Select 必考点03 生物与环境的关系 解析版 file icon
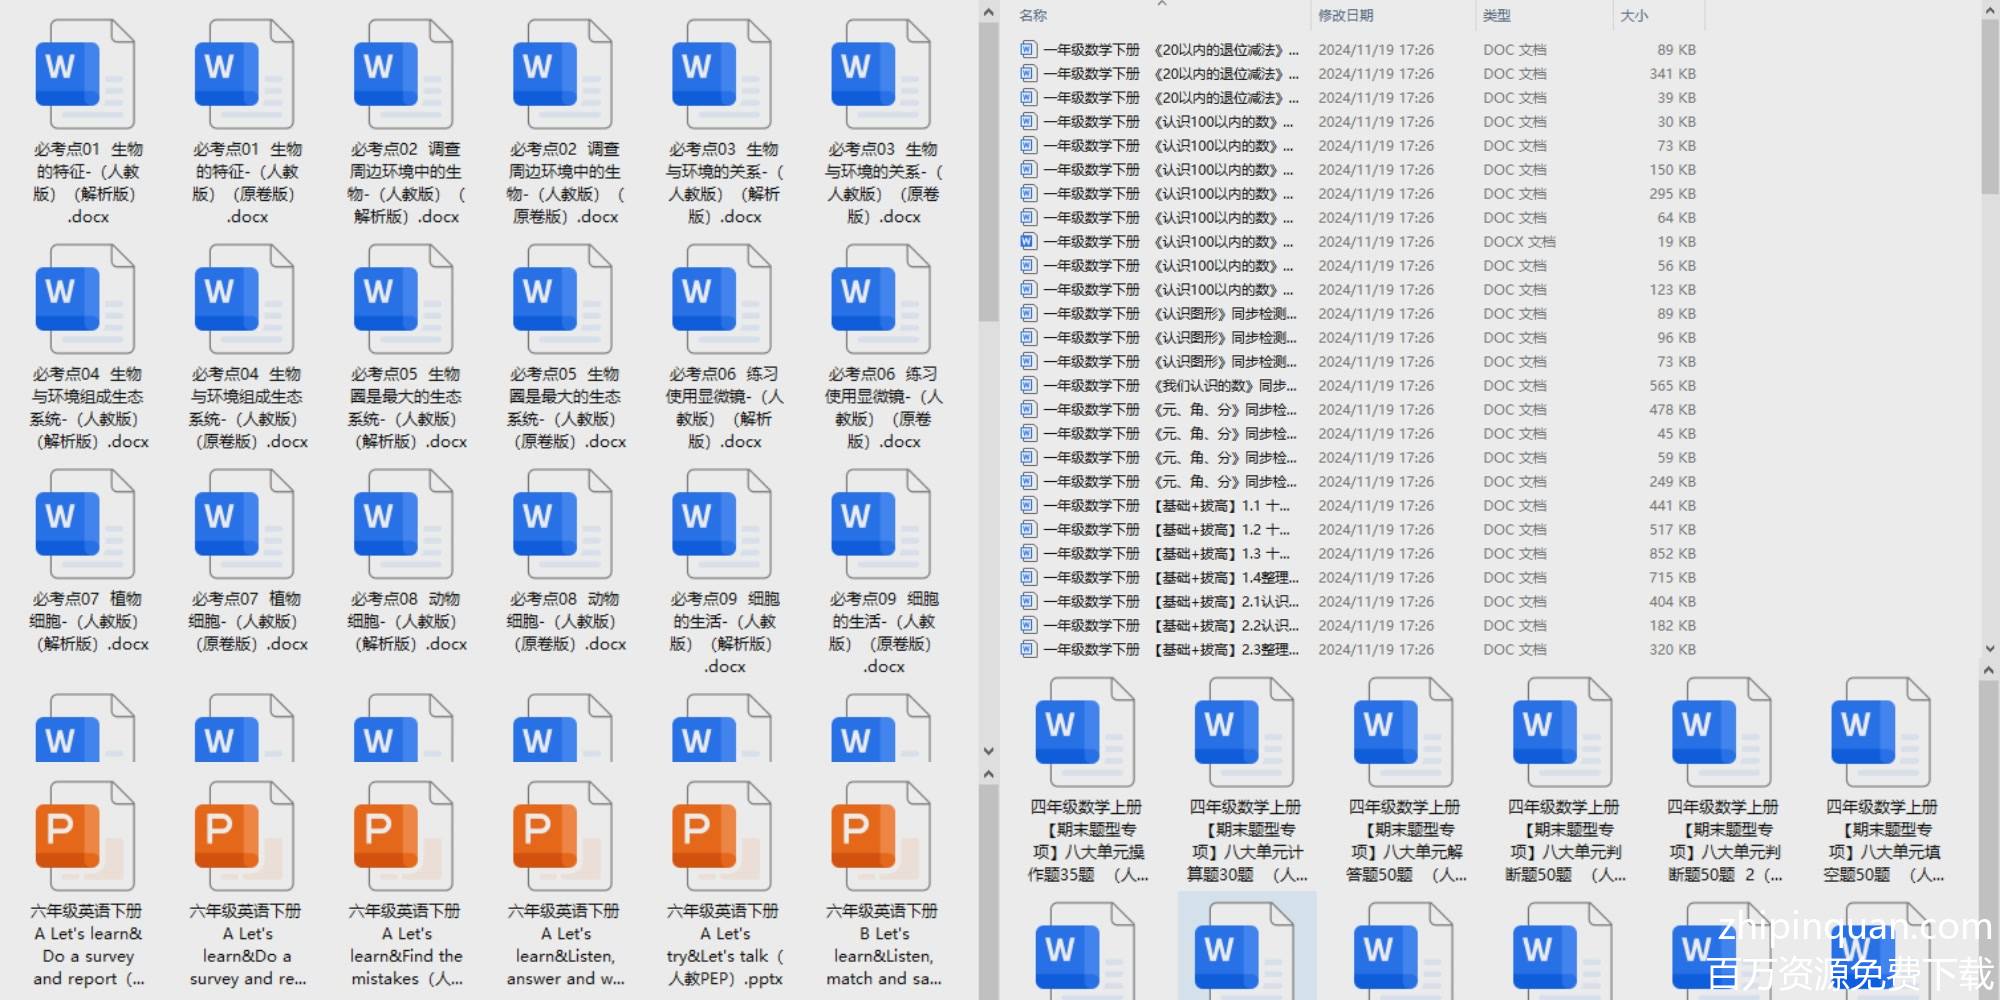This screenshot has height=1000, width=2000. (721, 75)
